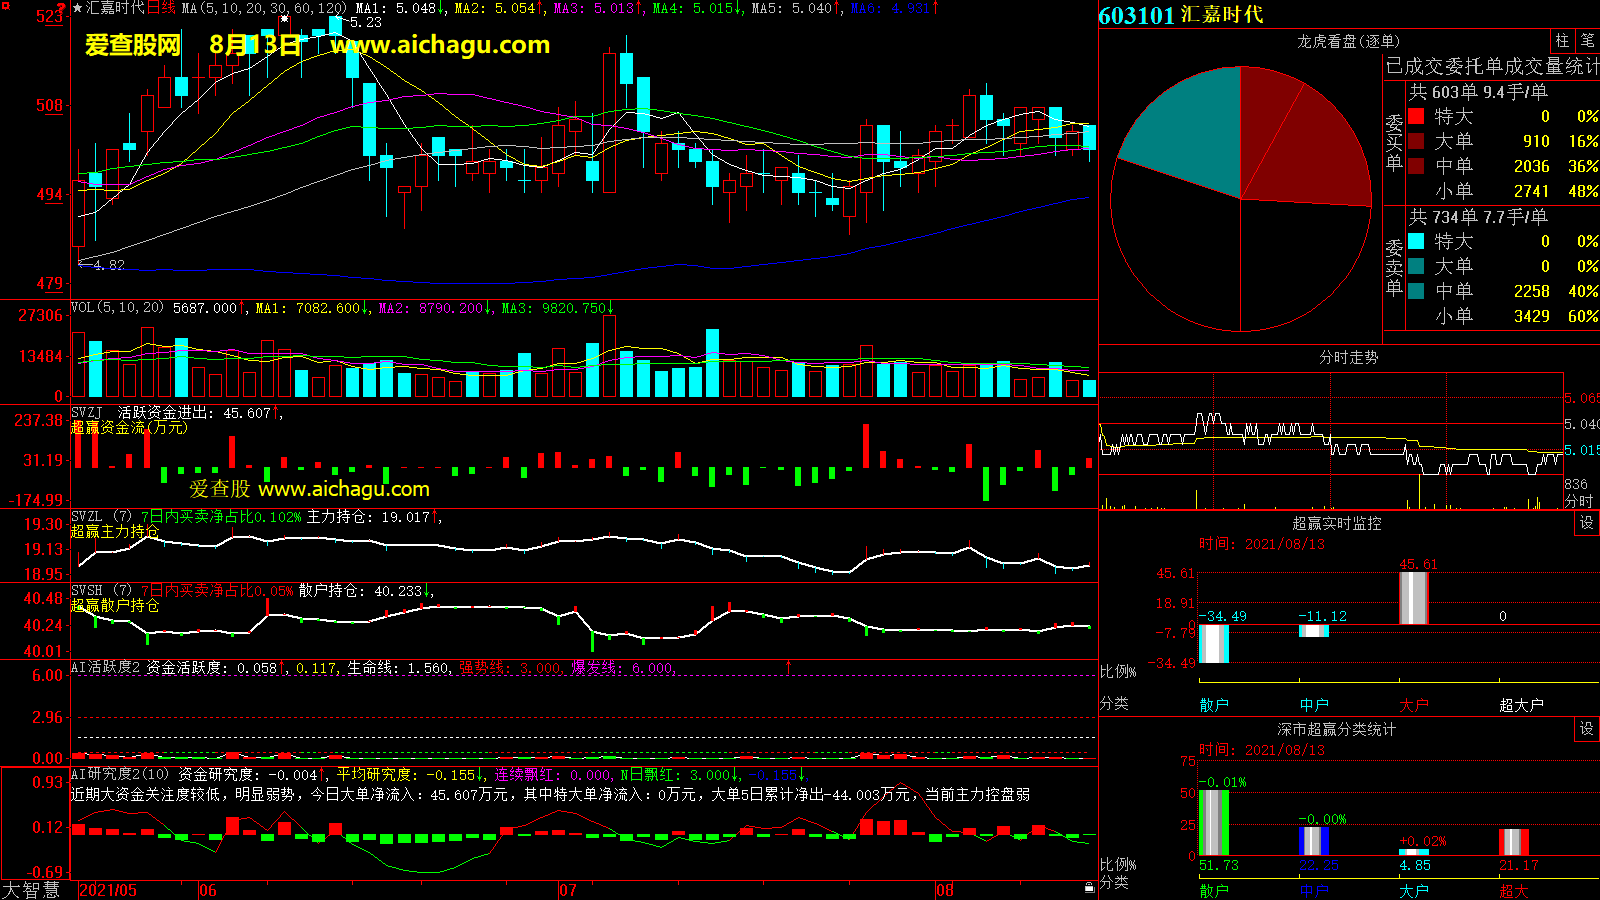Open 设 settings for 超赢实时监控 panel
This screenshot has width=1600, height=900.
pyautogui.click(x=1586, y=523)
